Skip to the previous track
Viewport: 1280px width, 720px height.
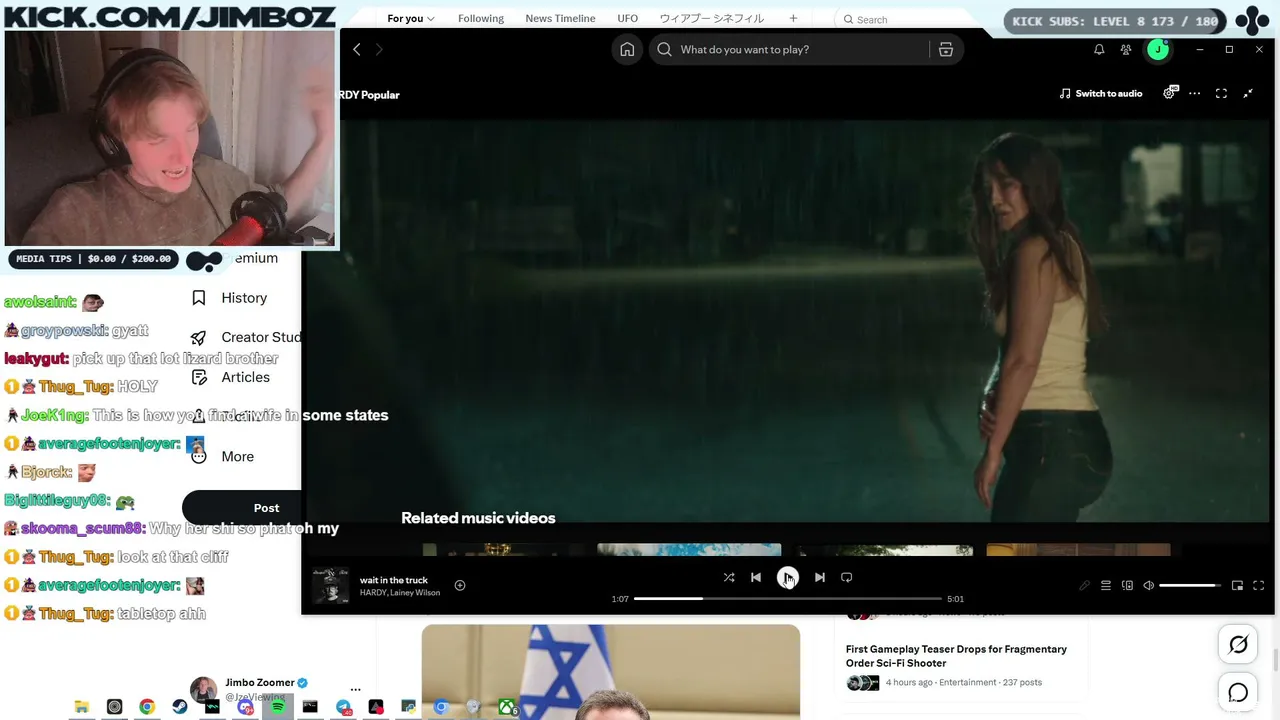[756, 577]
